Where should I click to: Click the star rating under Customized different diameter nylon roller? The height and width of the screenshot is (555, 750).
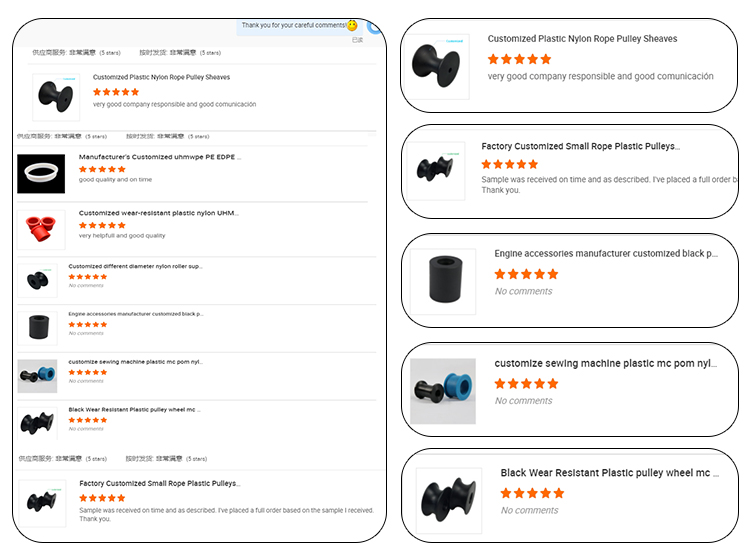point(87,277)
